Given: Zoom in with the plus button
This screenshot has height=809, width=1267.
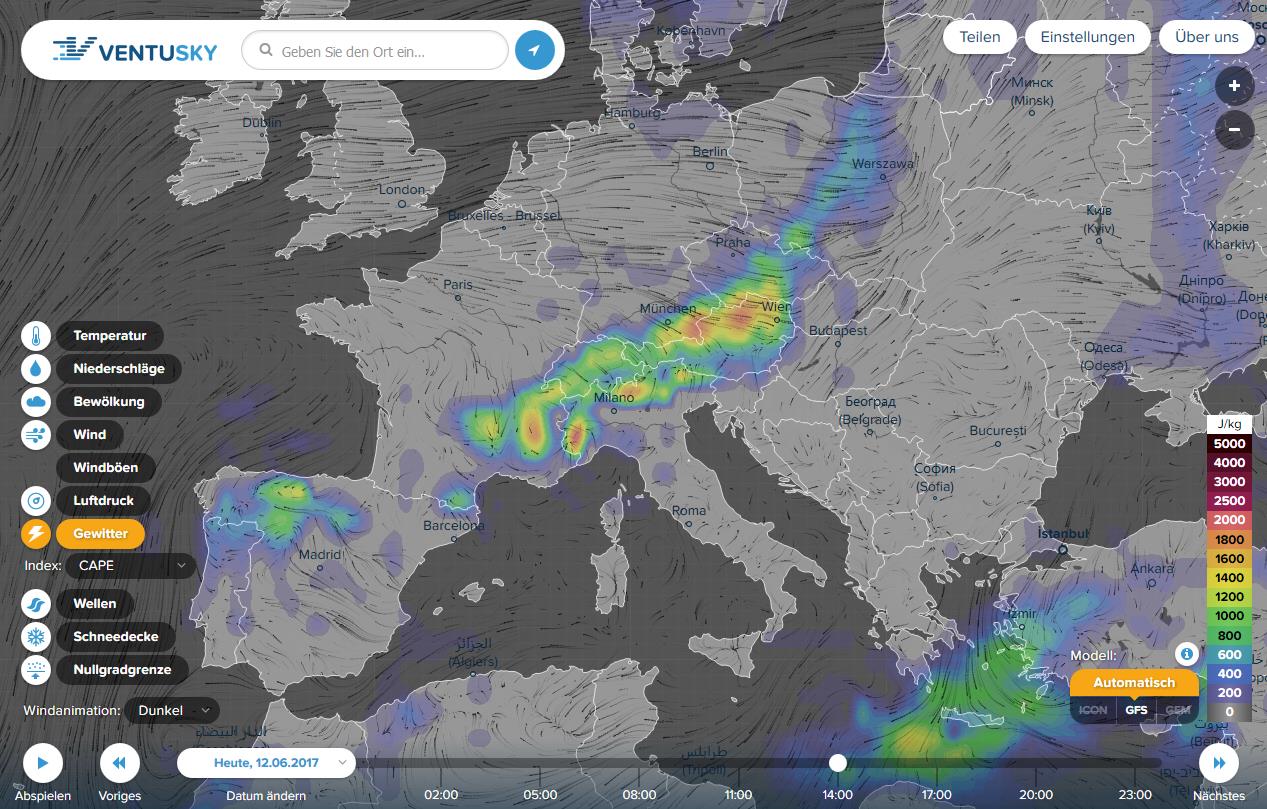Looking at the screenshot, I should [1235, 86].
